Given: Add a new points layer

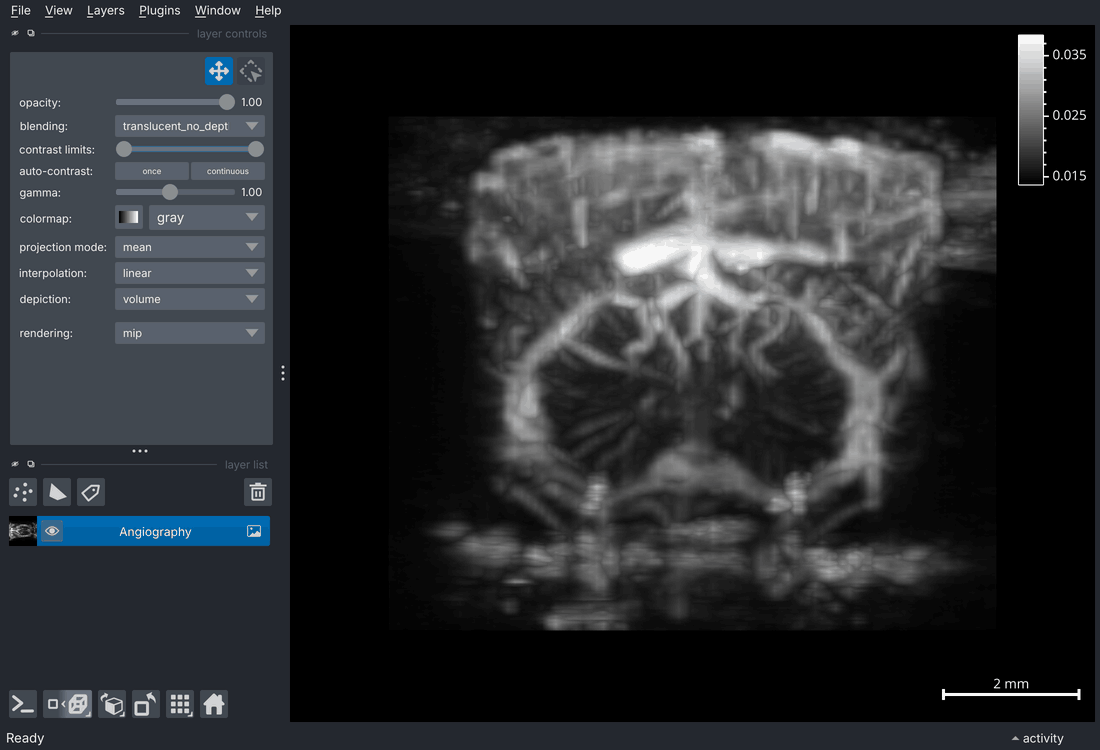Looking at the screenshot, I should point(22,492).
